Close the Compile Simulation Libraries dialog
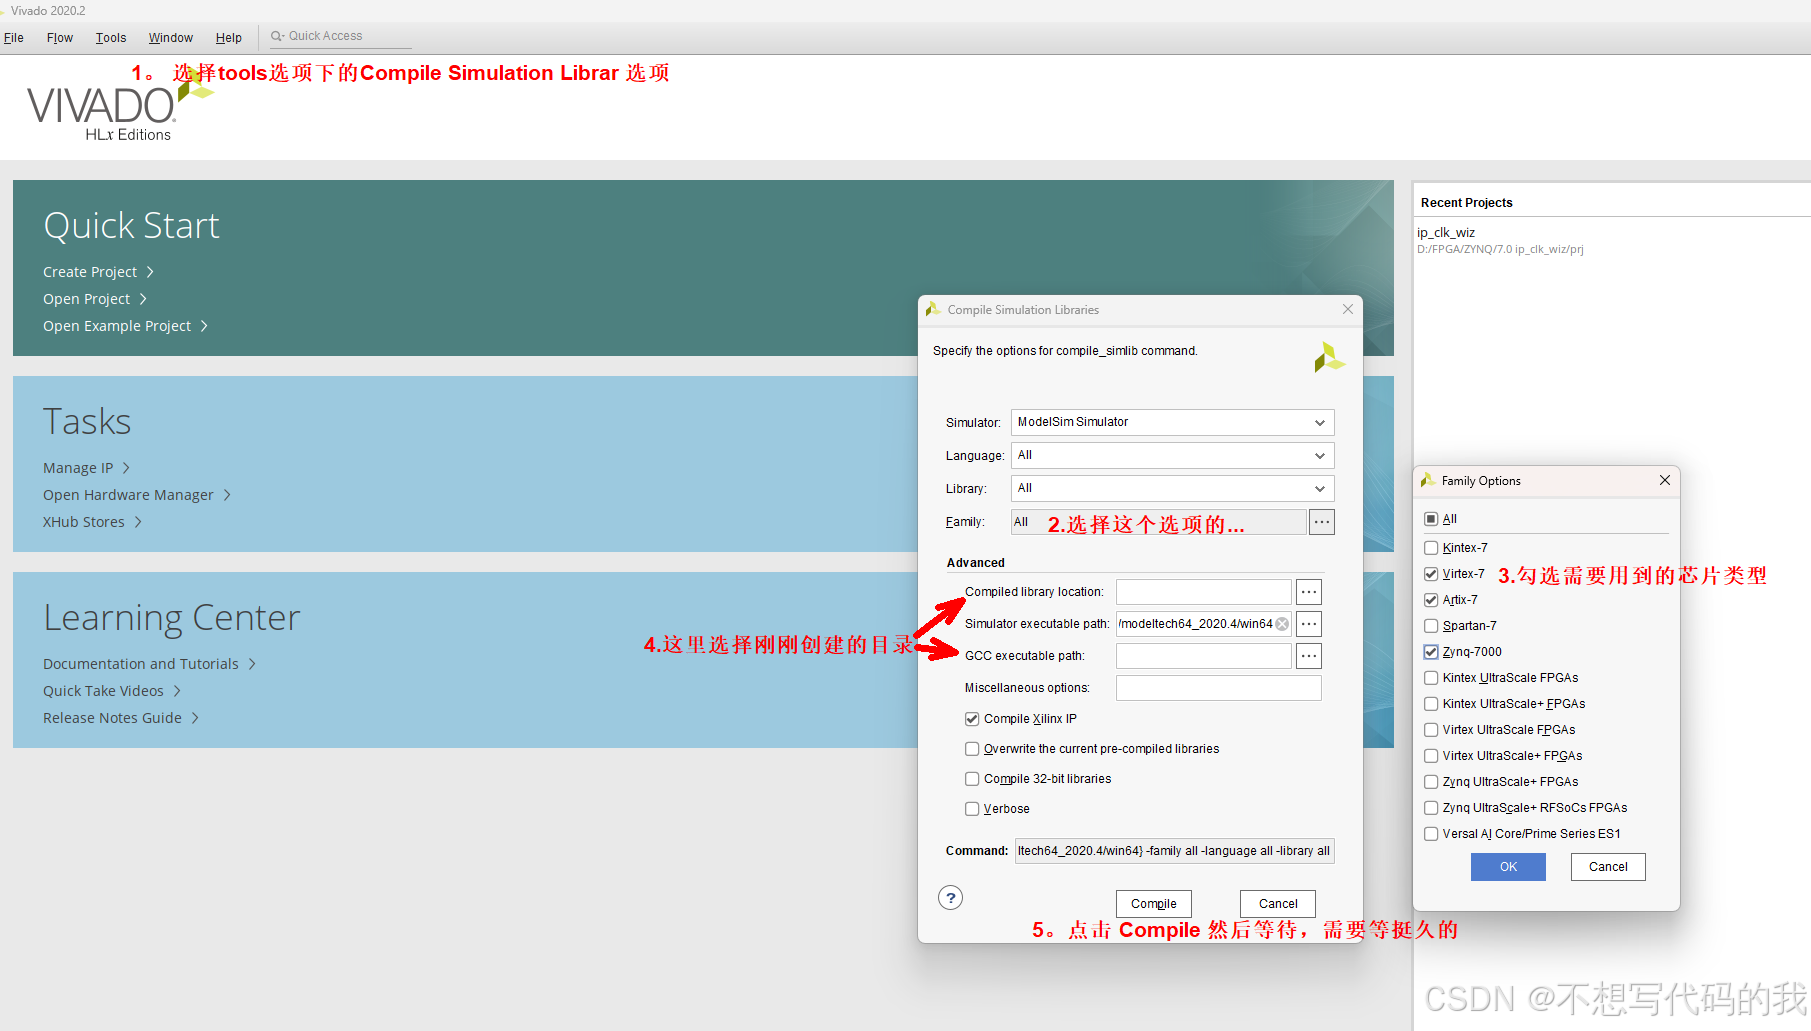Viewport: 1811px width, 1031px height. click(x=1348, y=309)
